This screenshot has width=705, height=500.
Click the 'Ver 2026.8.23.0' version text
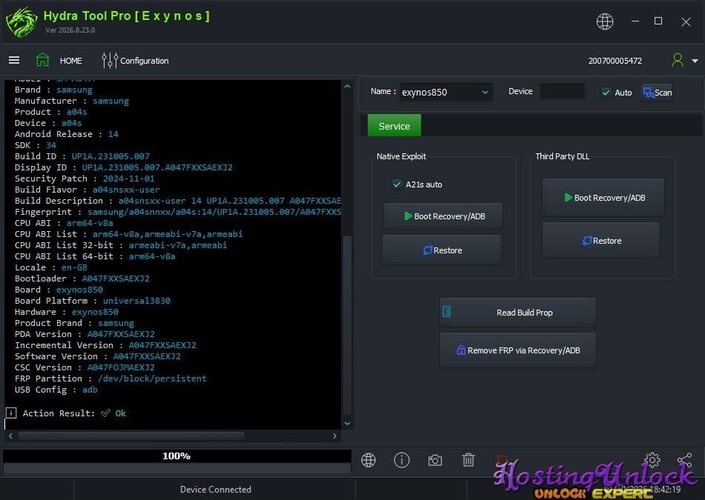tap(70, 30)
